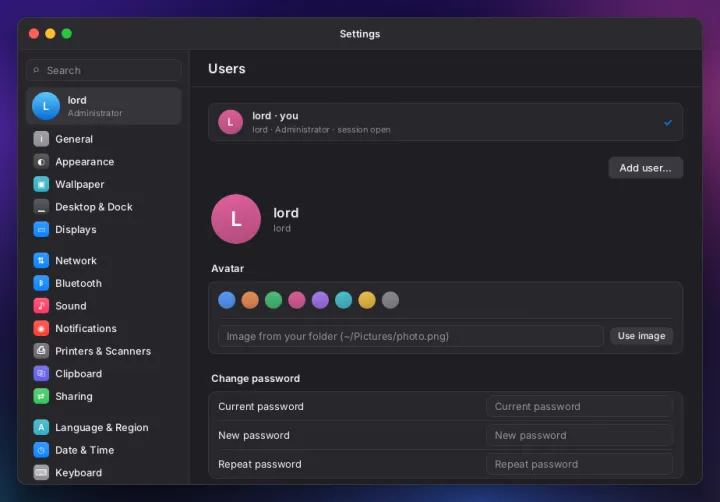Click the small pink avatar in user row
Viewport: 720px width, 502px height.
coord(230,122)
